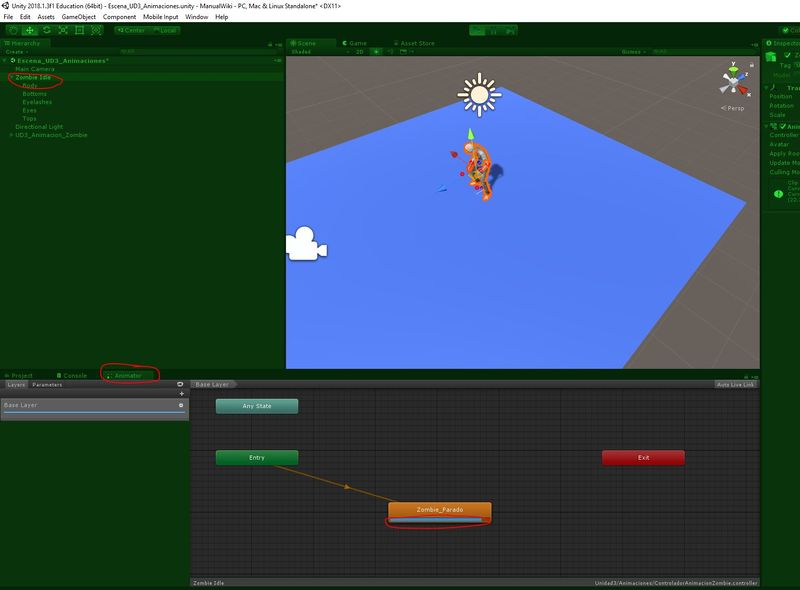Toggle Auto Live Link button
800x590 pixels.
(x=735, y=384)
